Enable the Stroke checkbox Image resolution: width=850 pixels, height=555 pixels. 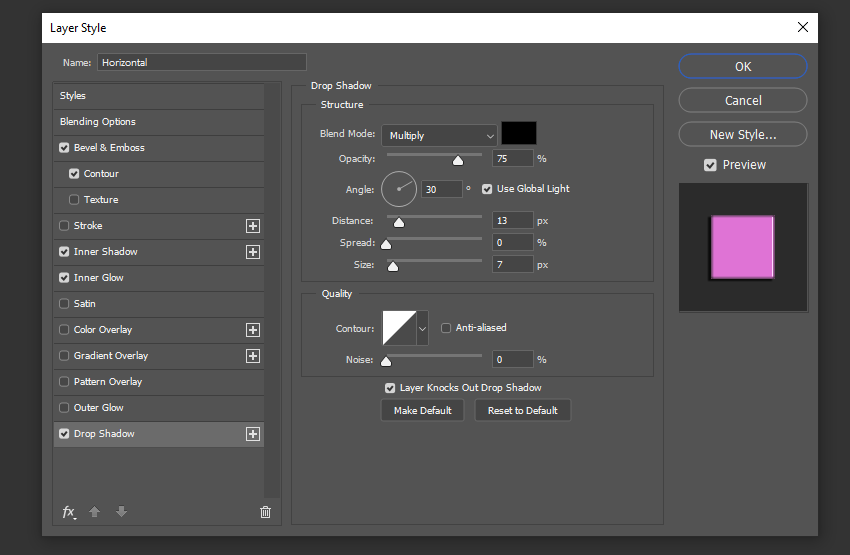(x=64, y=225)
